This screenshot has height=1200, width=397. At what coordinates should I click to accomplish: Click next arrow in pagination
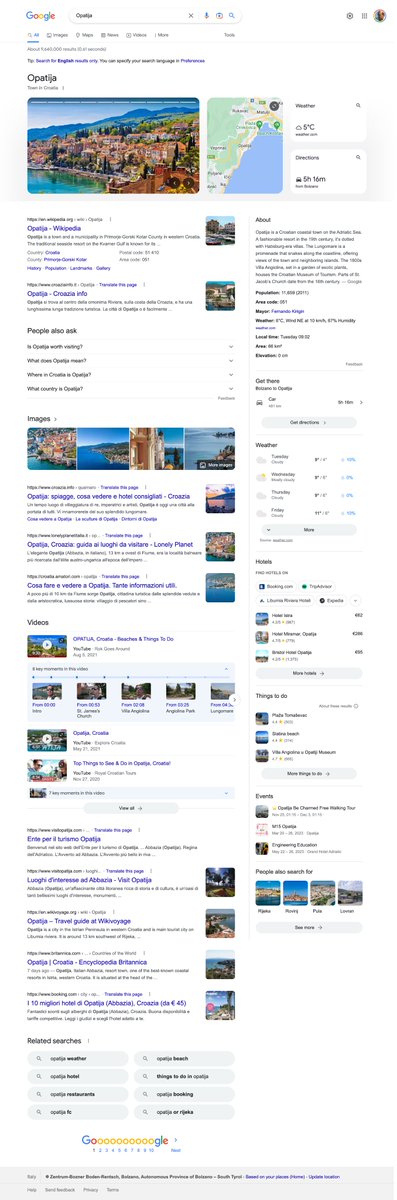point(176,1141)
